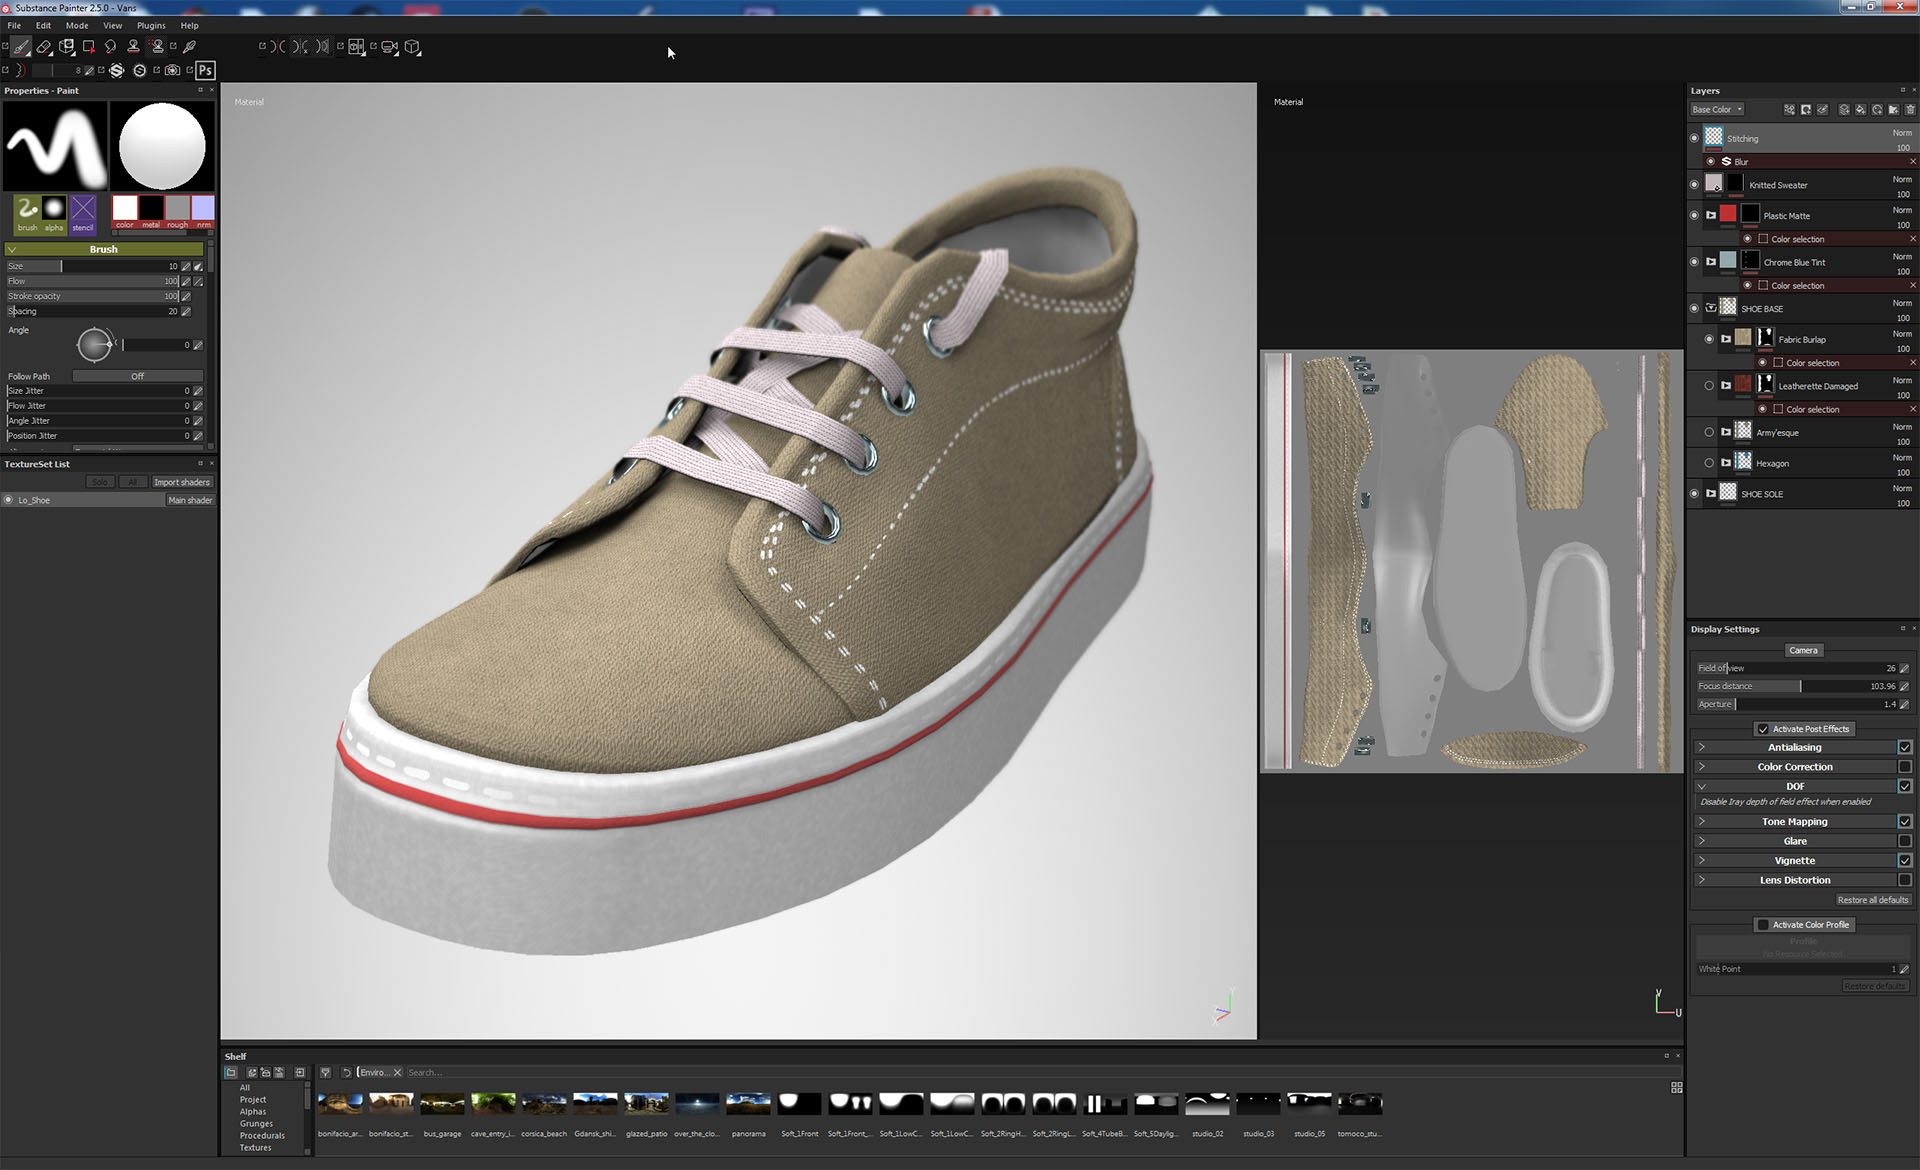Select the Eraser tool
1920x1170 pixels.
[x=43, y=46]
